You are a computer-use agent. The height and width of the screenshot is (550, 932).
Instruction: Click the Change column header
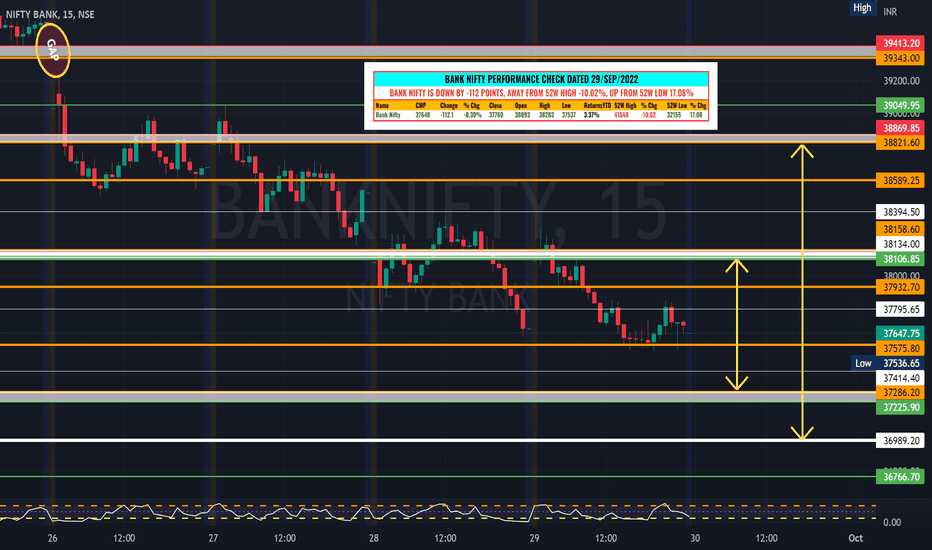pyautogui.click(x=449, y=105)
